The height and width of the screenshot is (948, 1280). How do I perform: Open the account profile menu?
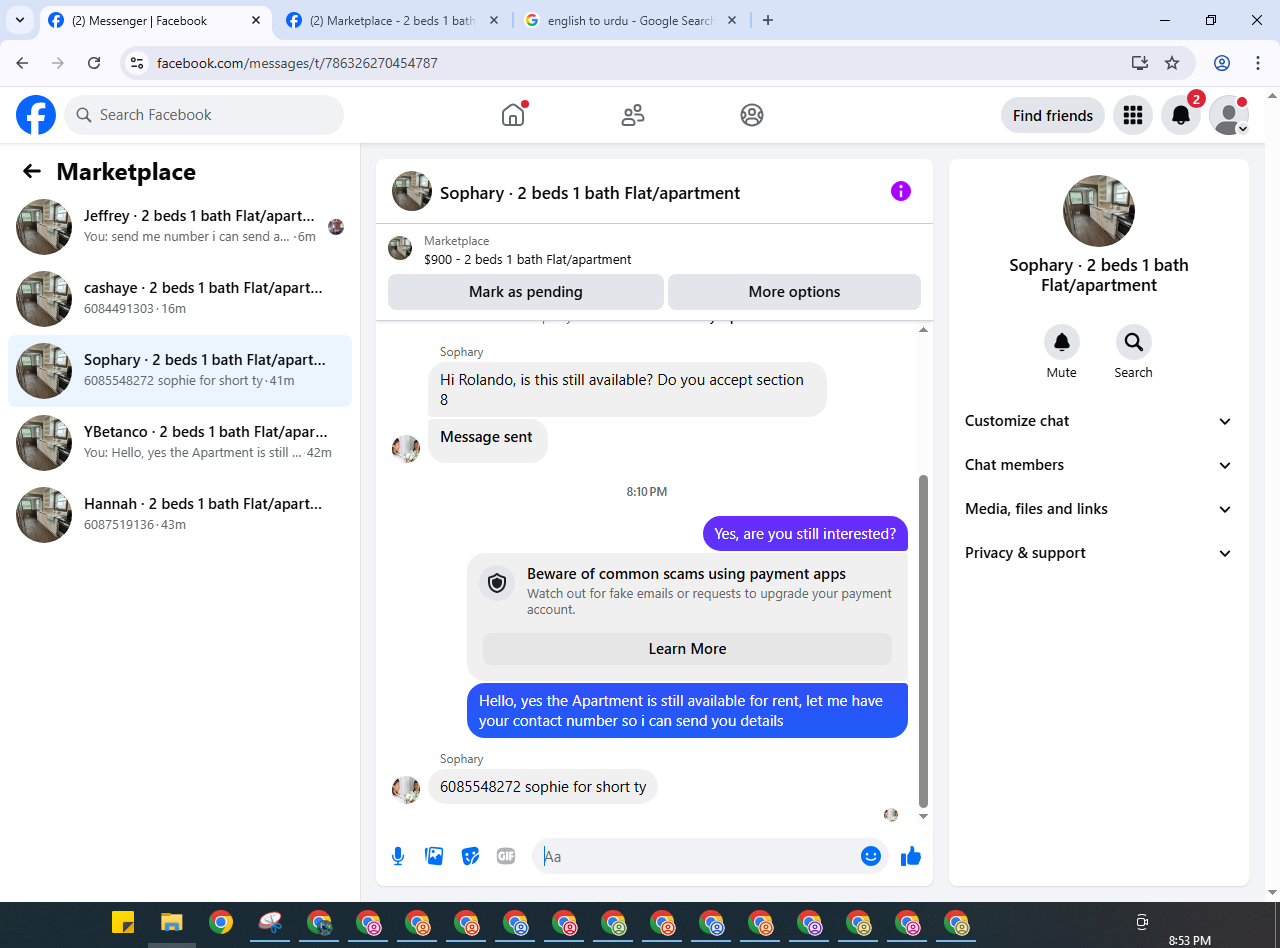pyautogui.click(x=1229, y=115)
